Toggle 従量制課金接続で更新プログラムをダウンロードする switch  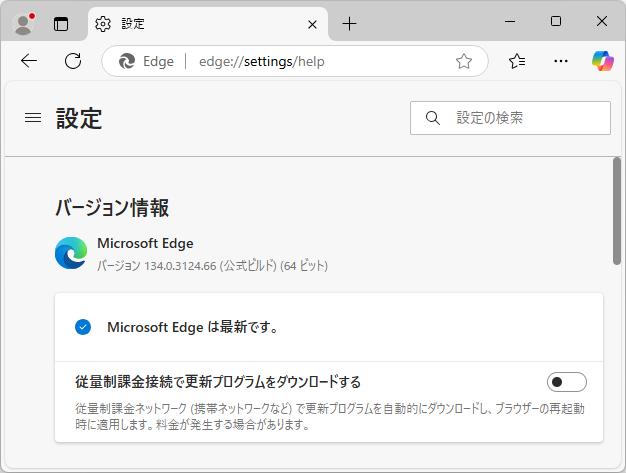[x=567, y=382]
